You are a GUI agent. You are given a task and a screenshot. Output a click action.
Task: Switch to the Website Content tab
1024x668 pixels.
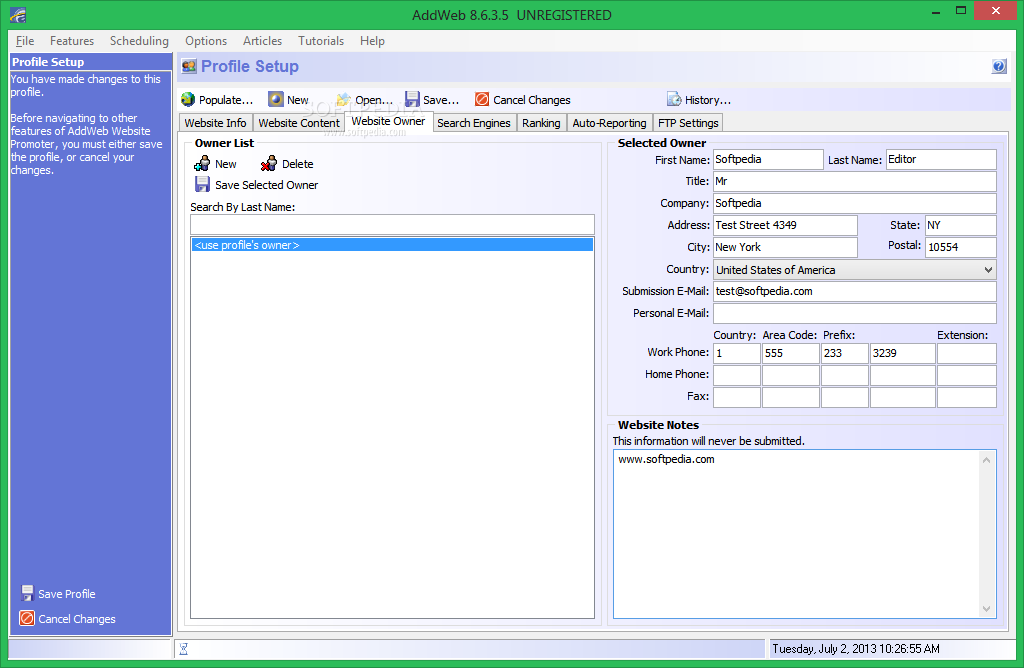click(x=299, y=123)
